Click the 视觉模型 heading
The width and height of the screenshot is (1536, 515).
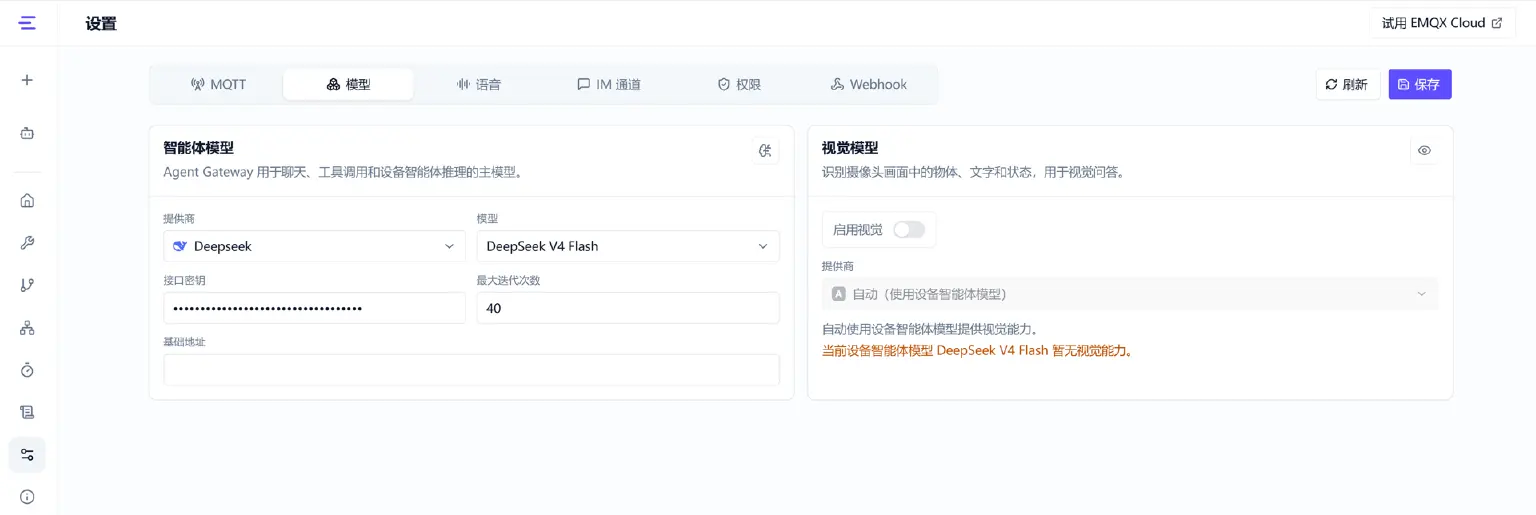pyautogui.click(x=850, y=147)
